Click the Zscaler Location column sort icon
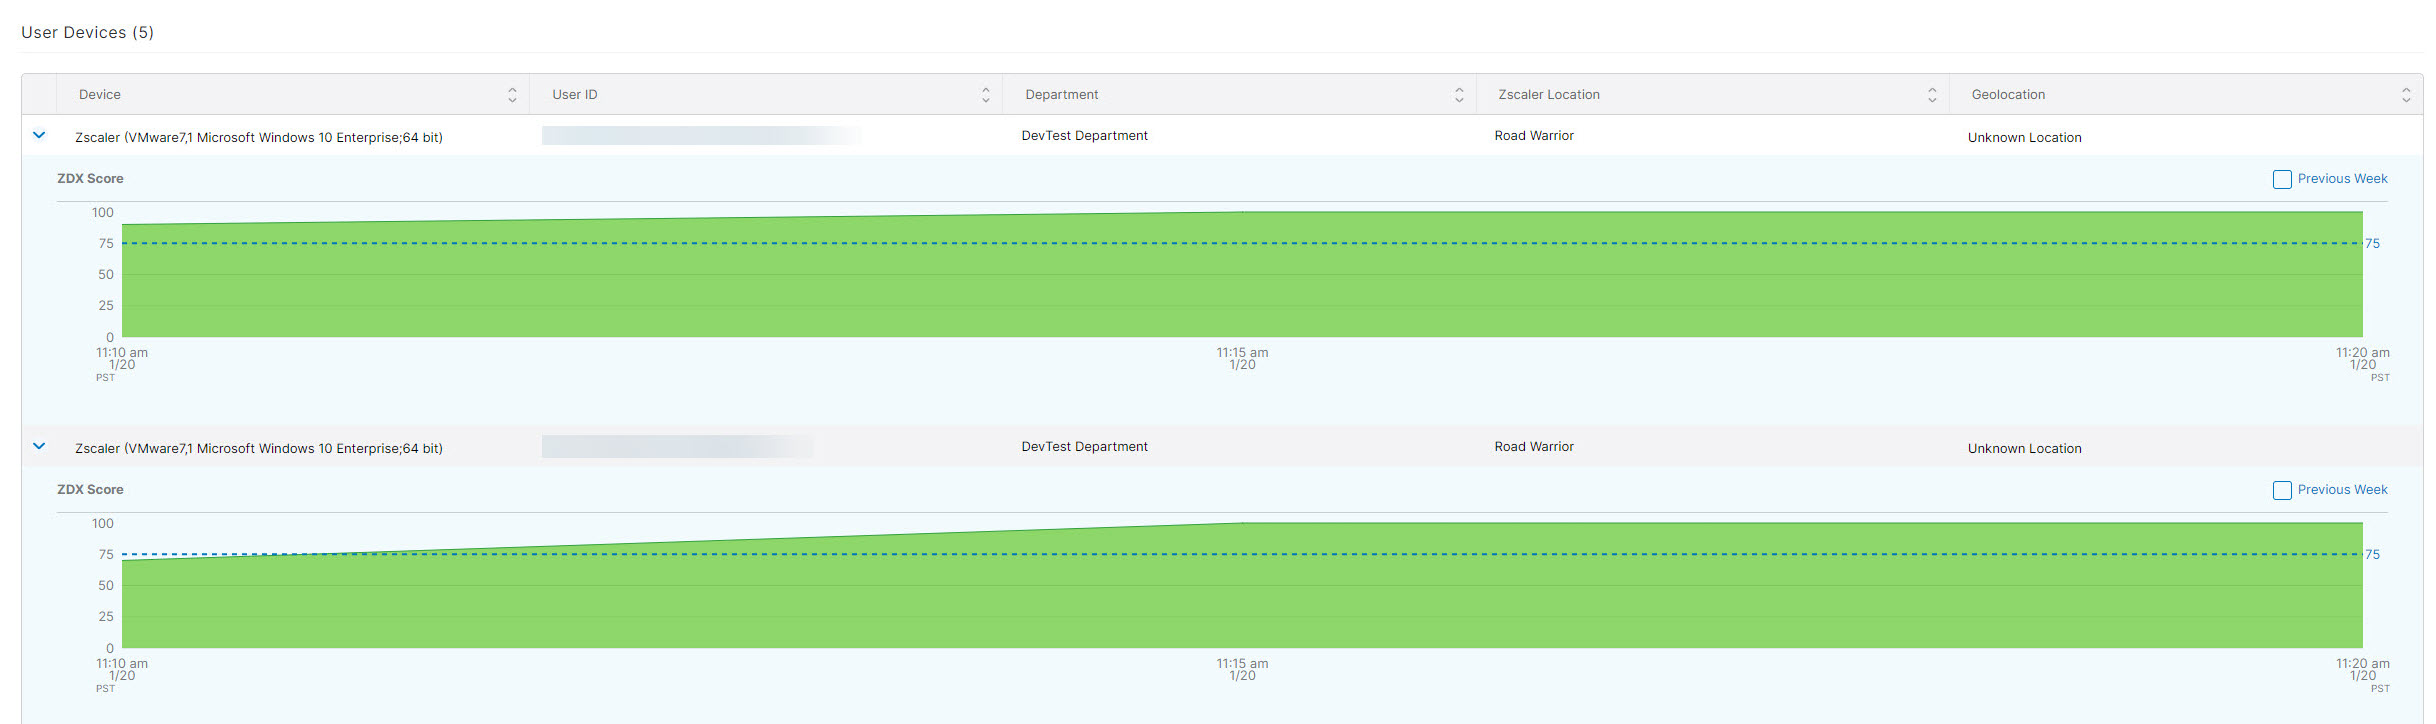This screenshot has width=2436, height=724. click(1932, 95)
